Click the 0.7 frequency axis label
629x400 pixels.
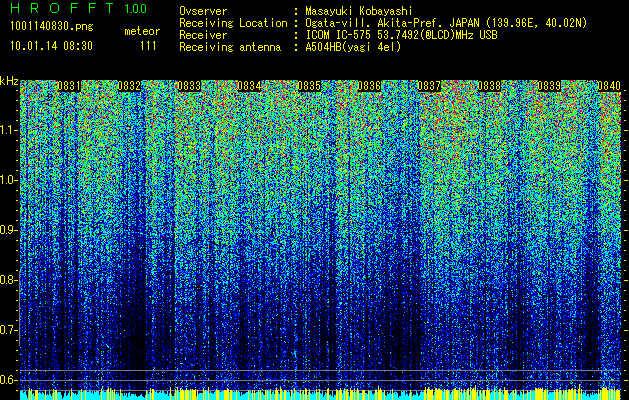tap(8, 330)
